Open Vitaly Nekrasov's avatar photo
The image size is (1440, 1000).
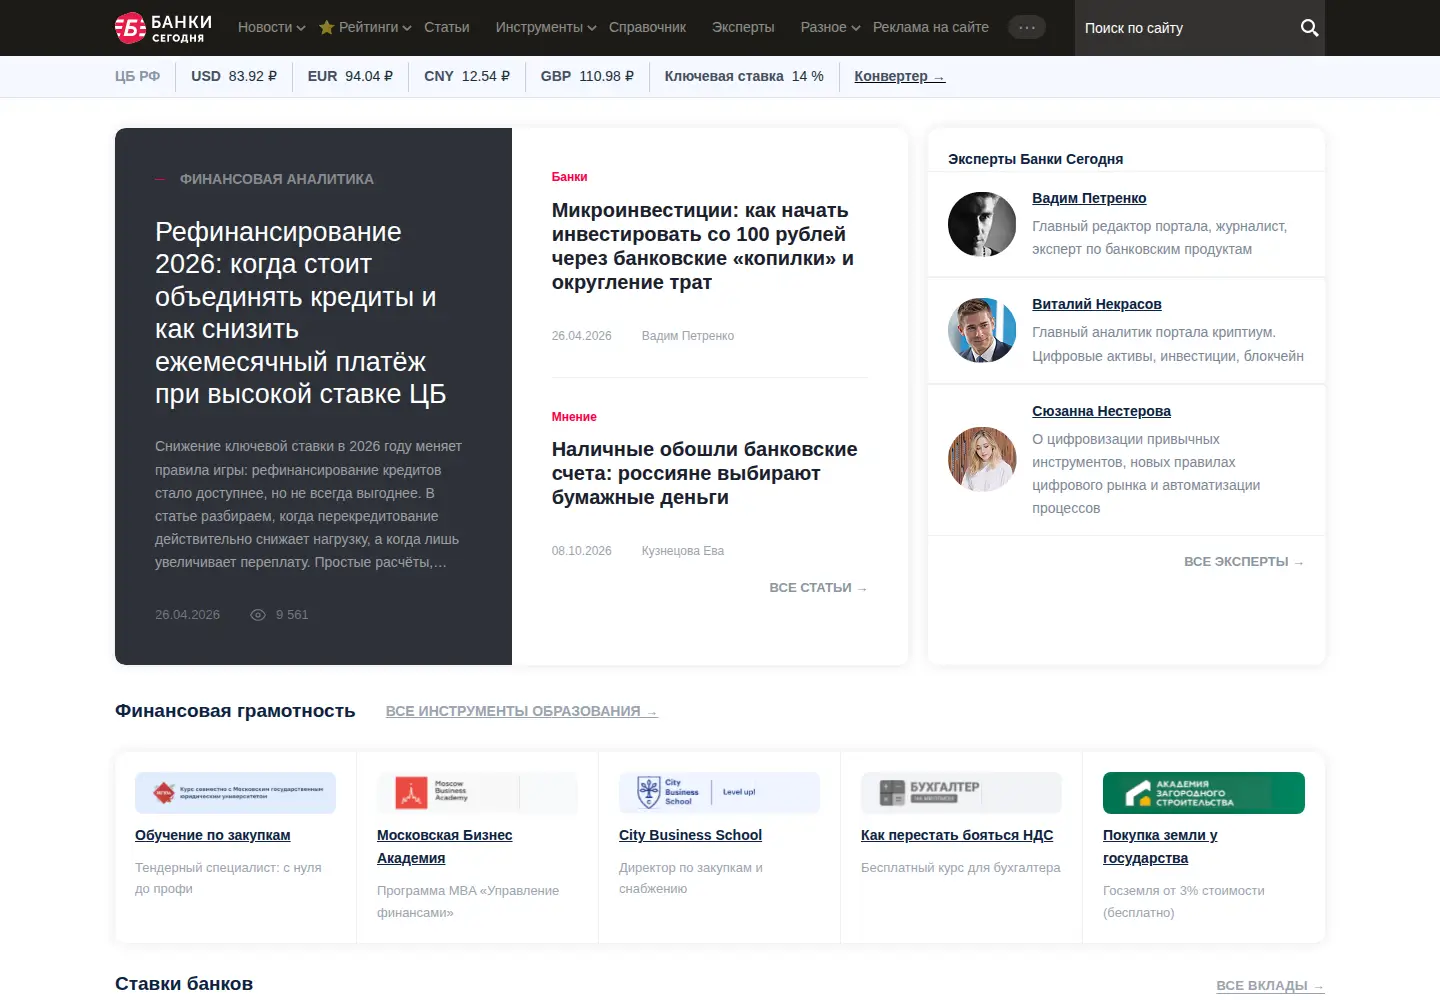point(982,330)
